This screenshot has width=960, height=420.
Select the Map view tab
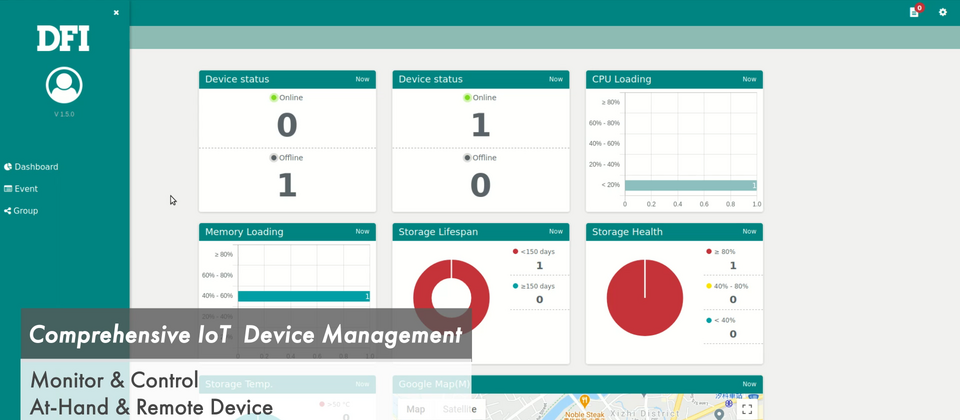pos(415,409)
